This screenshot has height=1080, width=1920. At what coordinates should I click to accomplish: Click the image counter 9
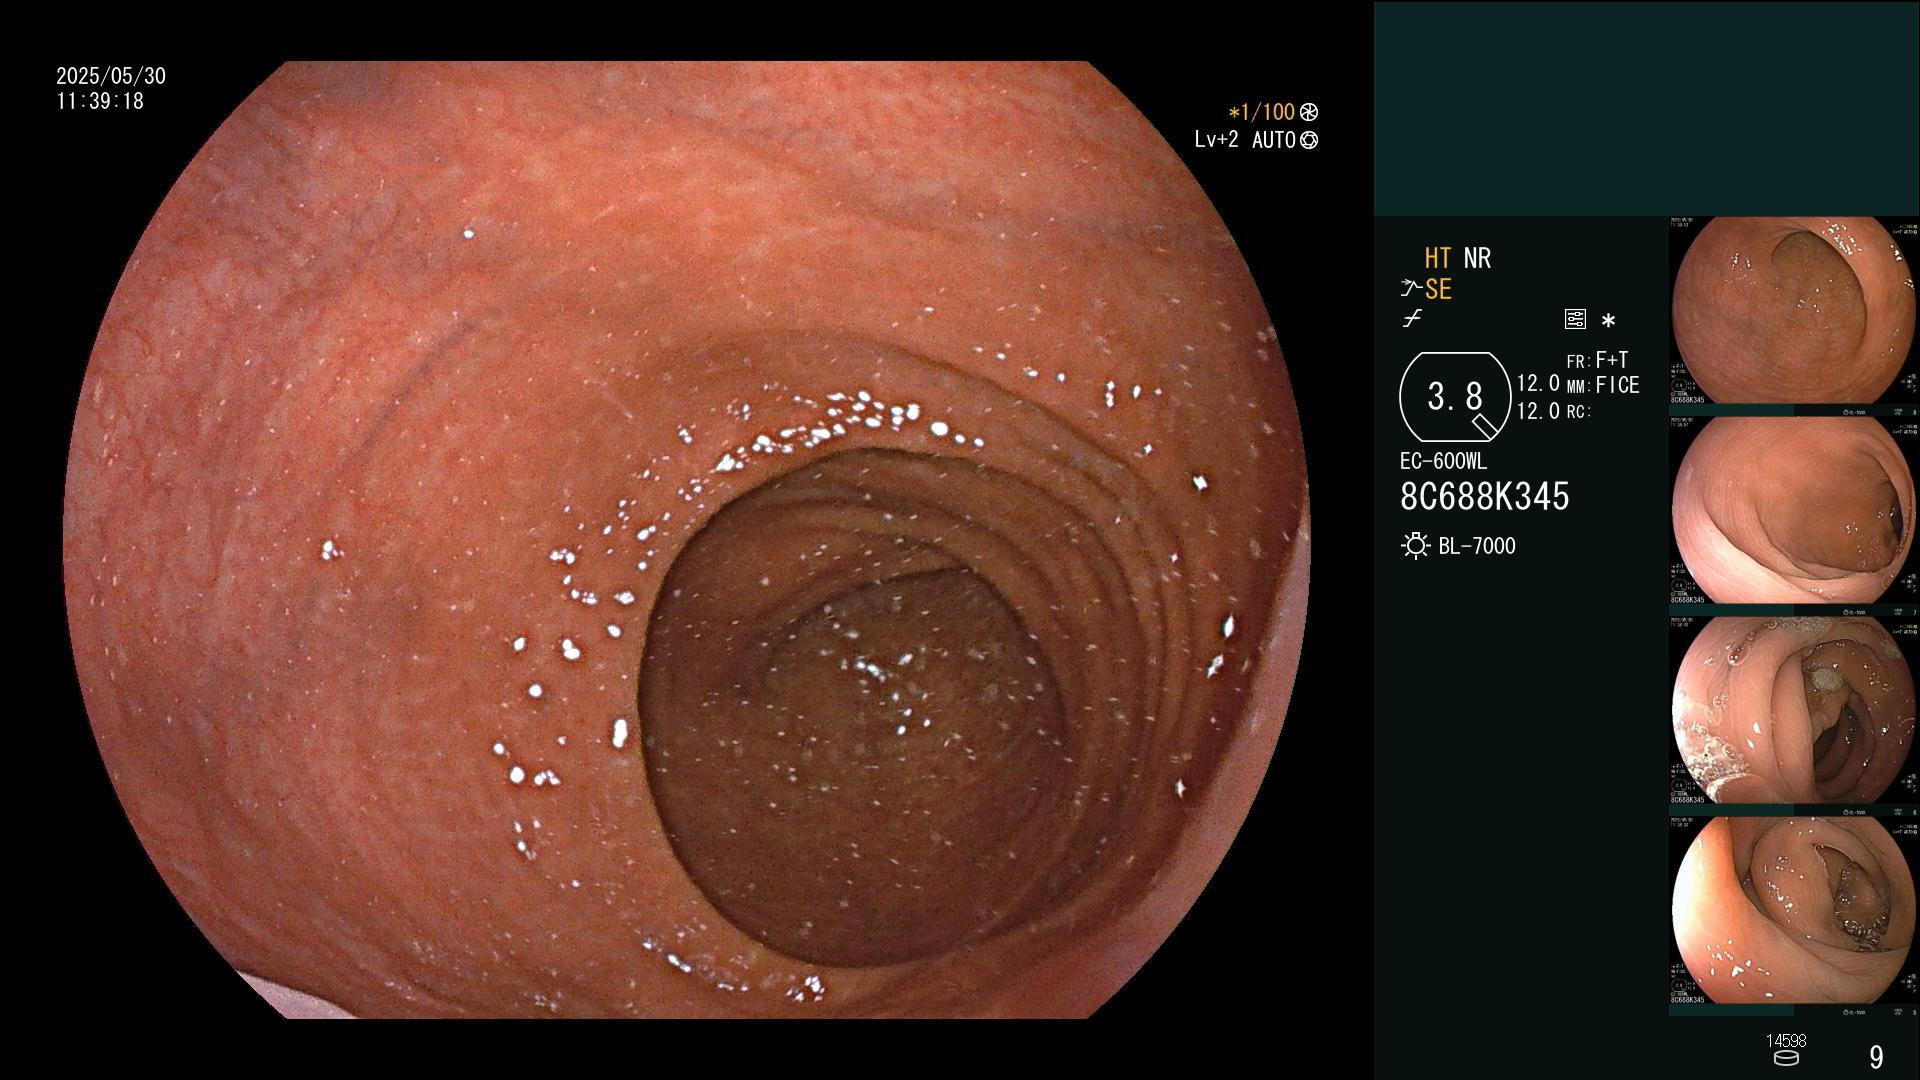point(1876,1057)
